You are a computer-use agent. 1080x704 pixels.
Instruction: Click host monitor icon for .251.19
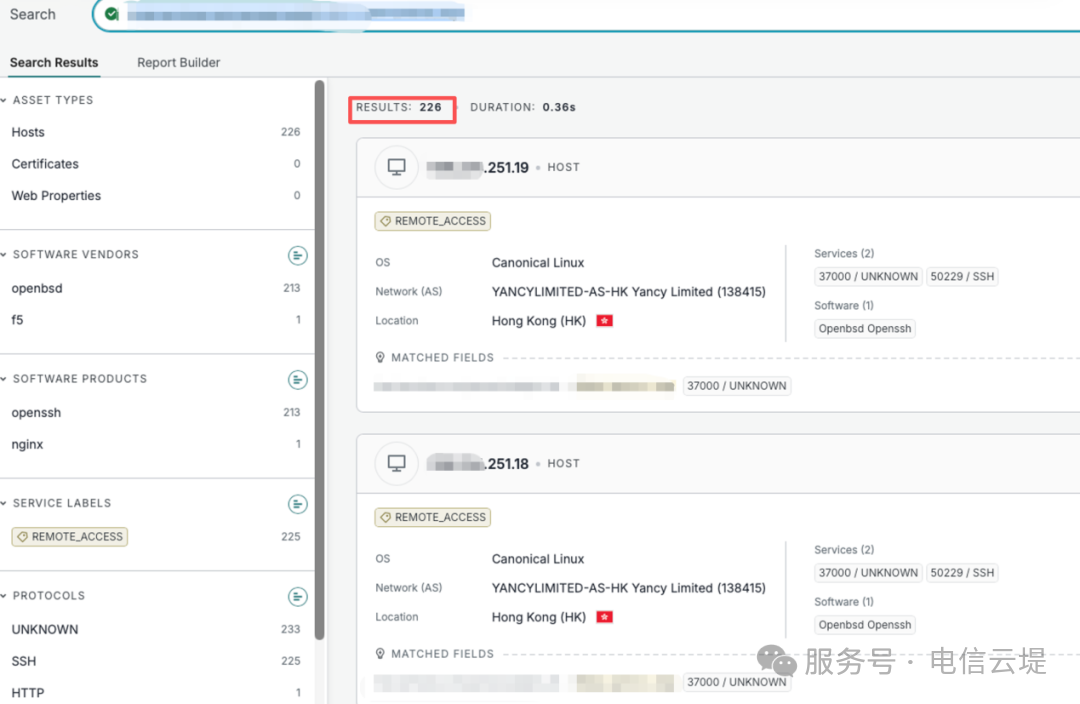coord(397,167)
